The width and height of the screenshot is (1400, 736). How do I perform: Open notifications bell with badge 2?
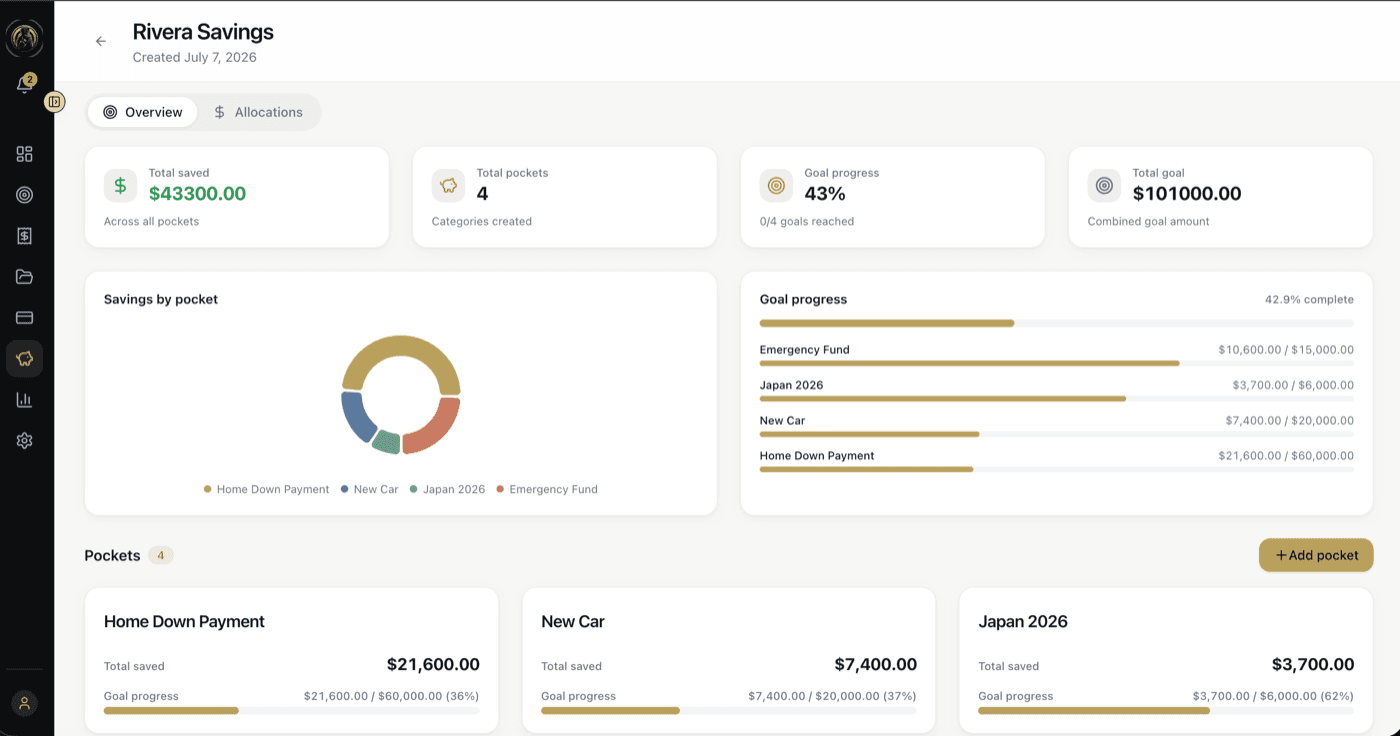(x=24, y=85)
